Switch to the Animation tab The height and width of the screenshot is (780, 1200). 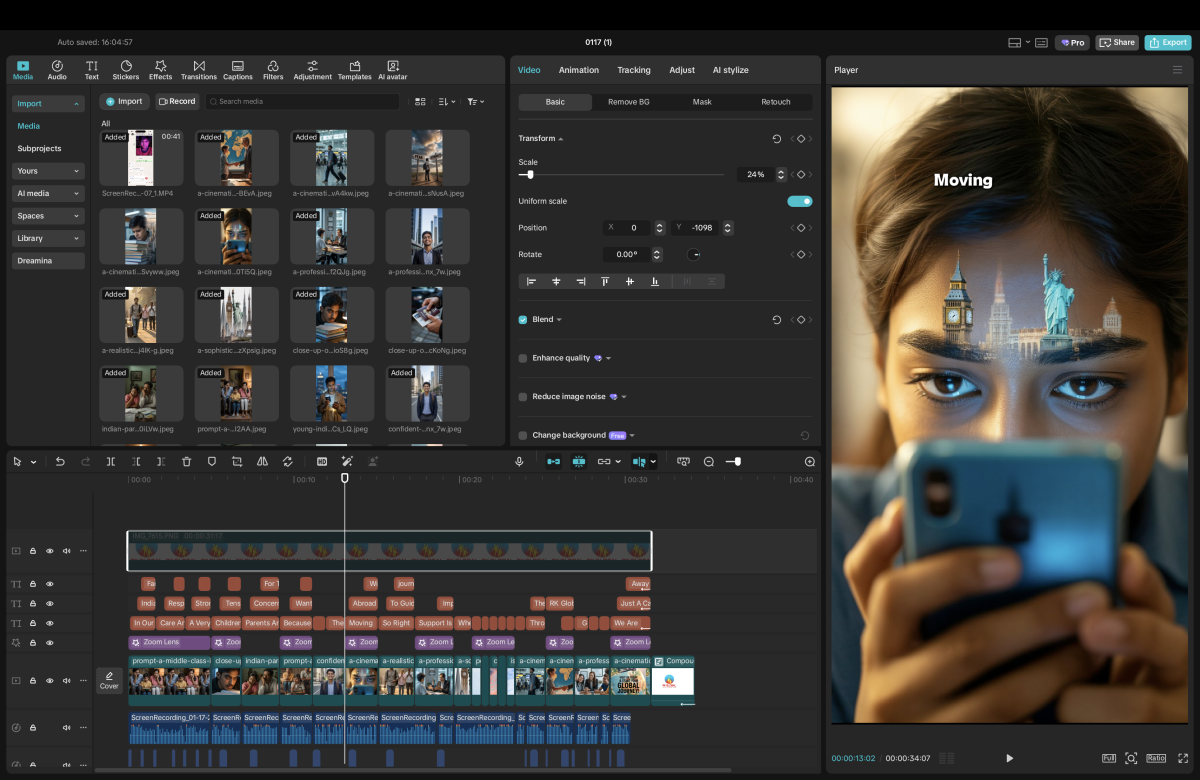point(578,70)
